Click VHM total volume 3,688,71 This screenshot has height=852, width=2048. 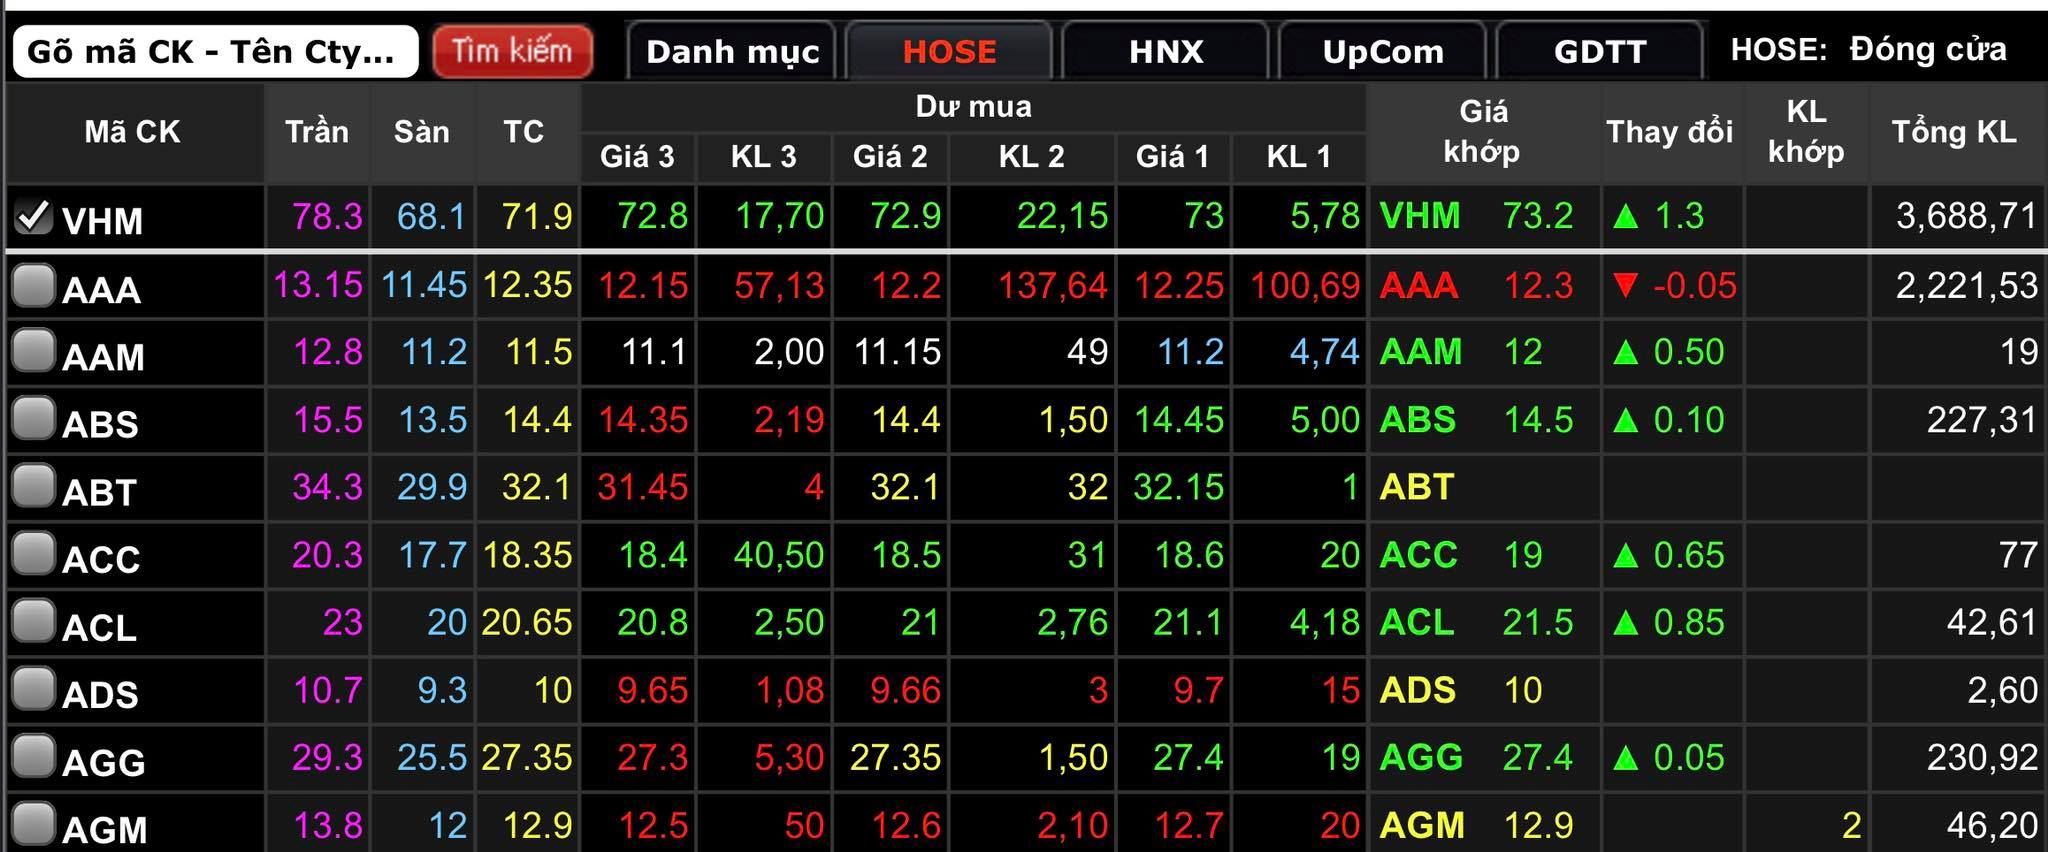(x=1967, y=216)
